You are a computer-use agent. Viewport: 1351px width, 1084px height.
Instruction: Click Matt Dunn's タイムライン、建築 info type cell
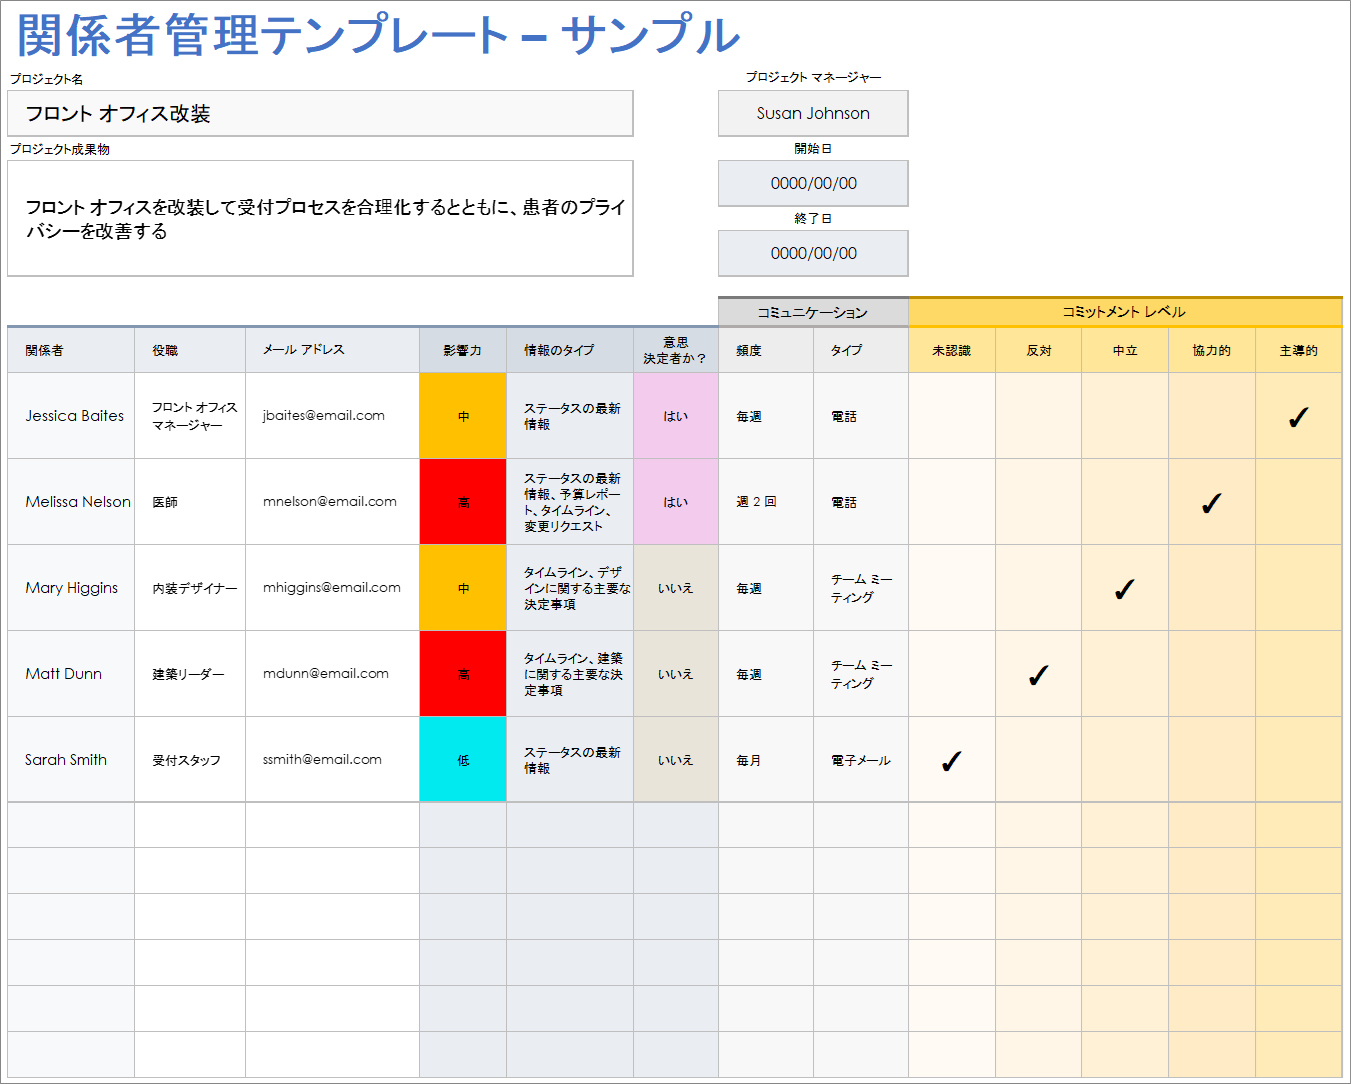click(570, 674)
